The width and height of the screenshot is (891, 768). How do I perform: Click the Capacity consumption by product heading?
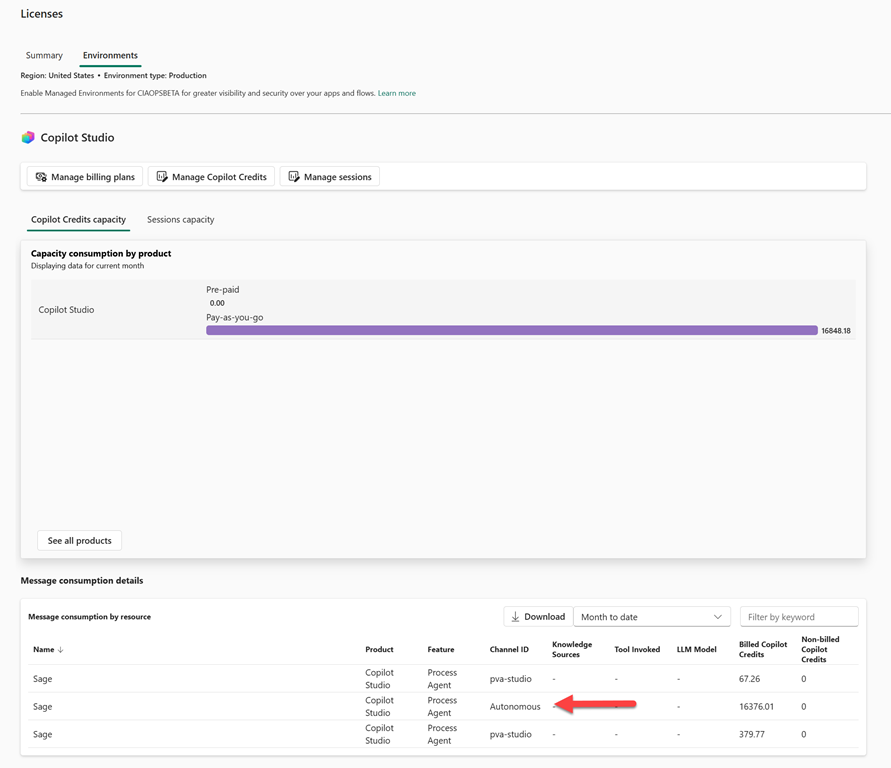[101, 253]
